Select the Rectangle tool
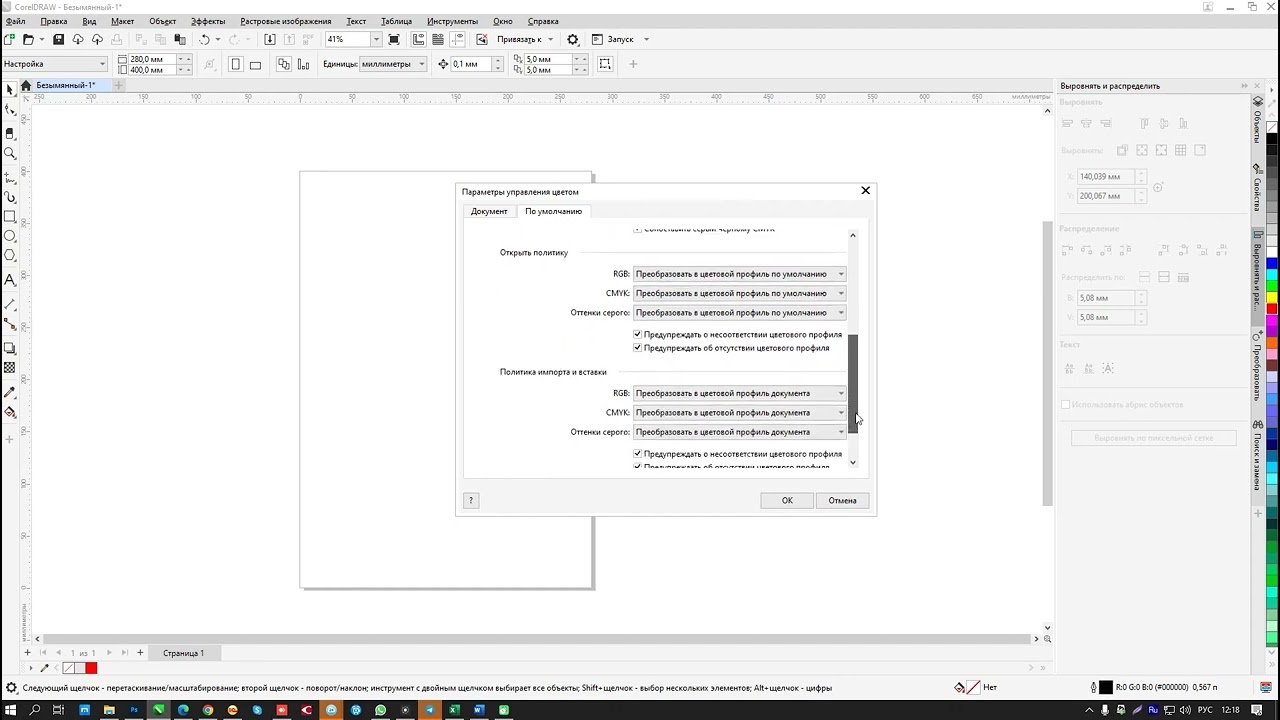The width and height of the screenshot is (1280, 720). (x=10, y=216)
